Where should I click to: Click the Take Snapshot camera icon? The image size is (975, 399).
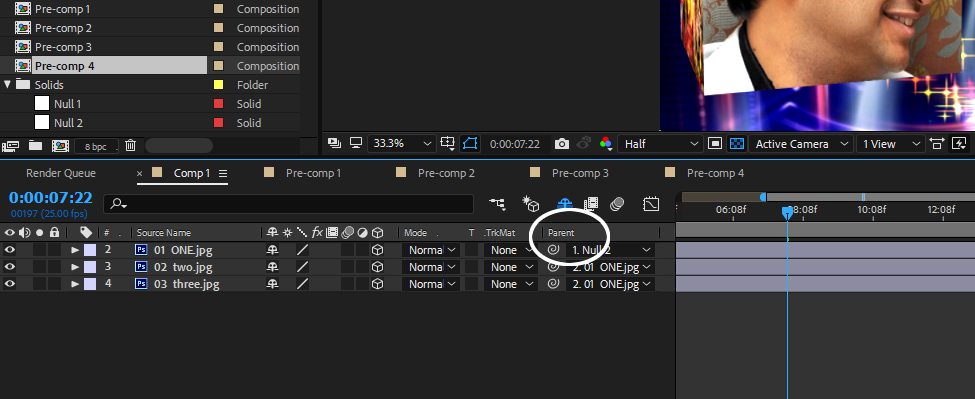tap(561, 144)
